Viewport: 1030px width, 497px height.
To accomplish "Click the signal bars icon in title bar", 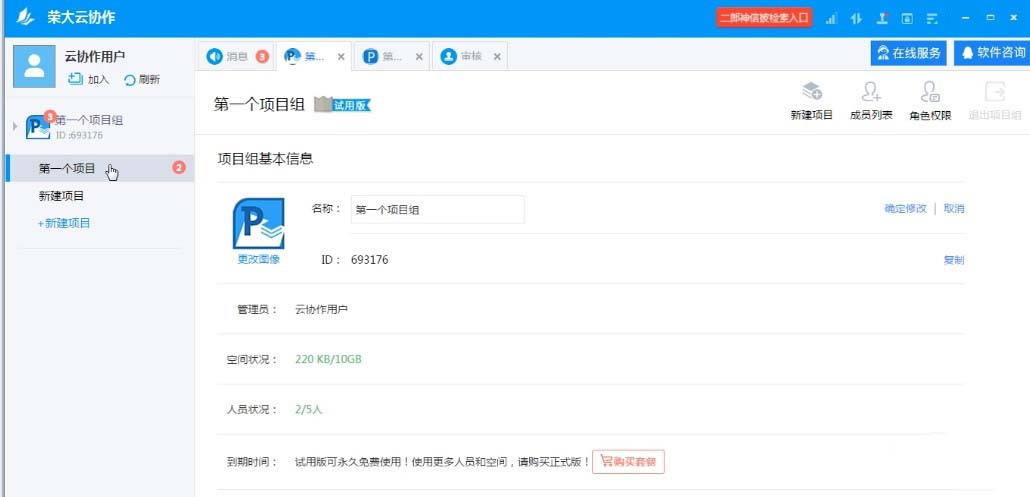I will [x=831, y=19].
